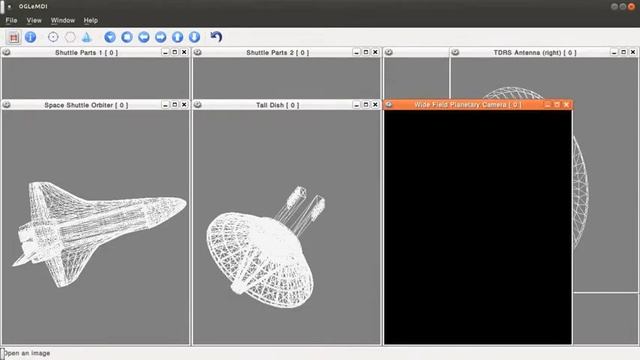Click Tall Dish window system icon
This screenshot has height=360, width=640.
[x=198, y=105]
